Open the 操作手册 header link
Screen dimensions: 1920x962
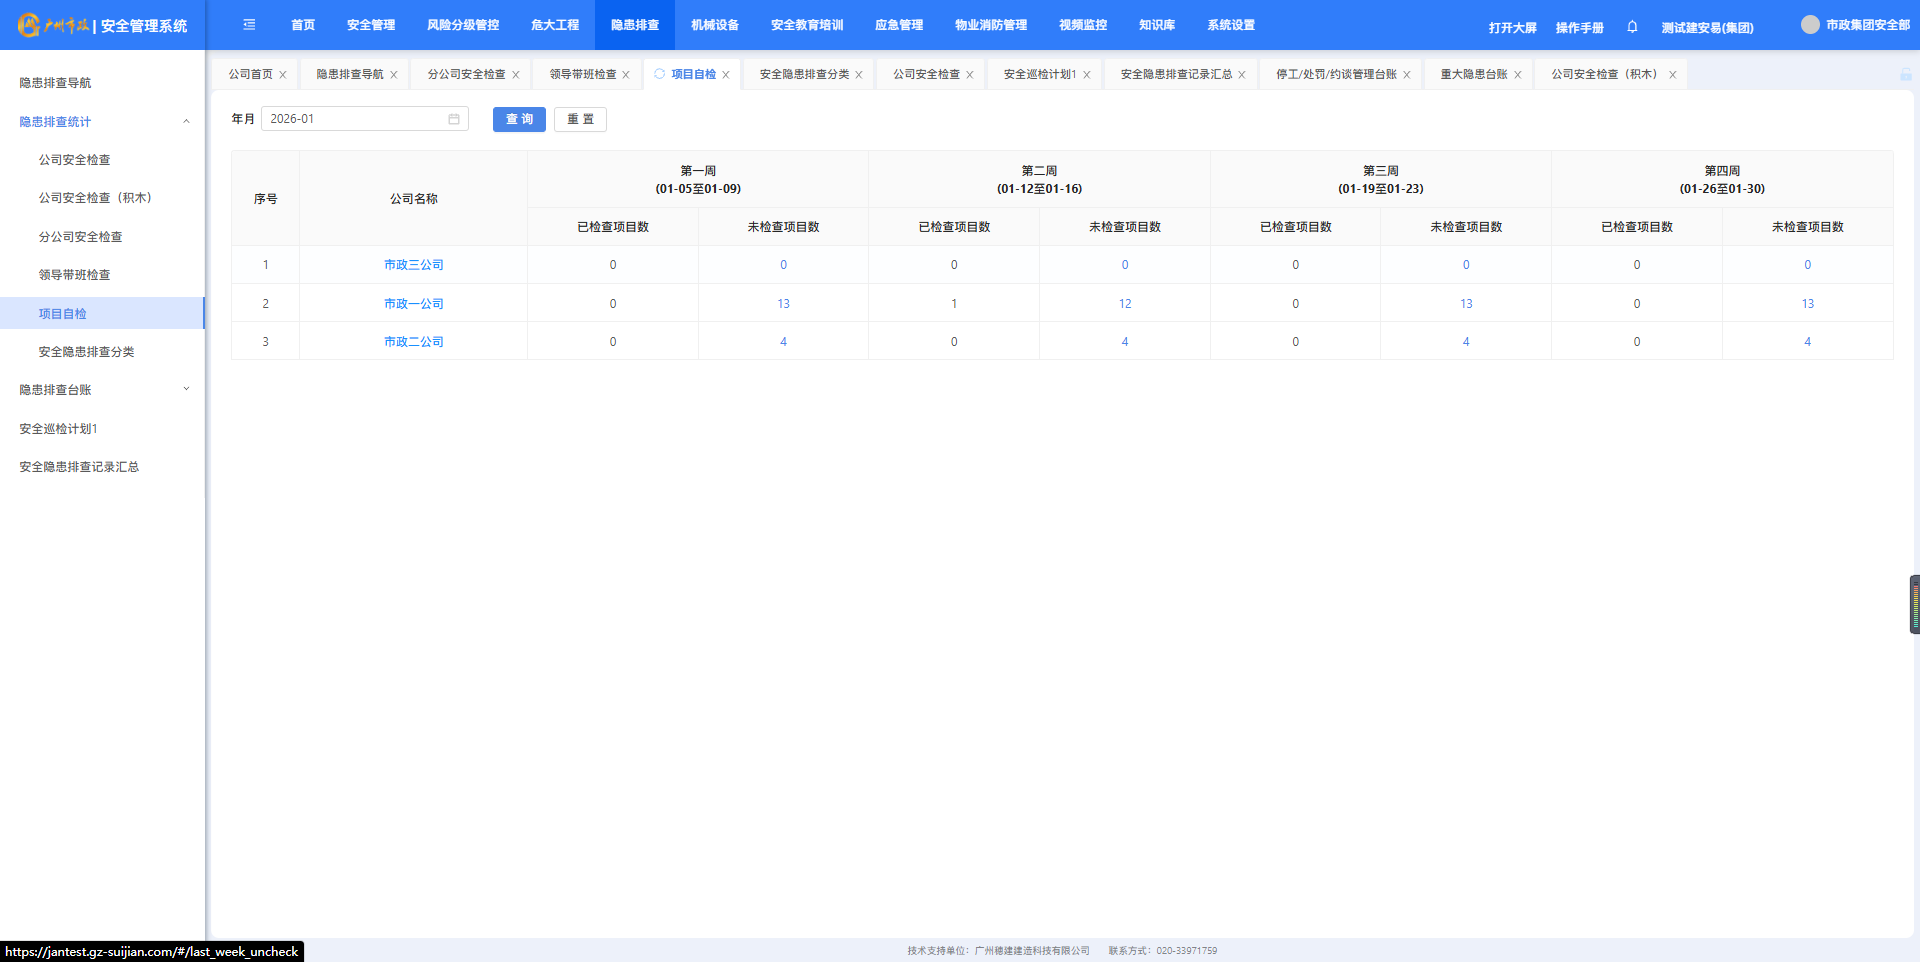point(1579,28)
